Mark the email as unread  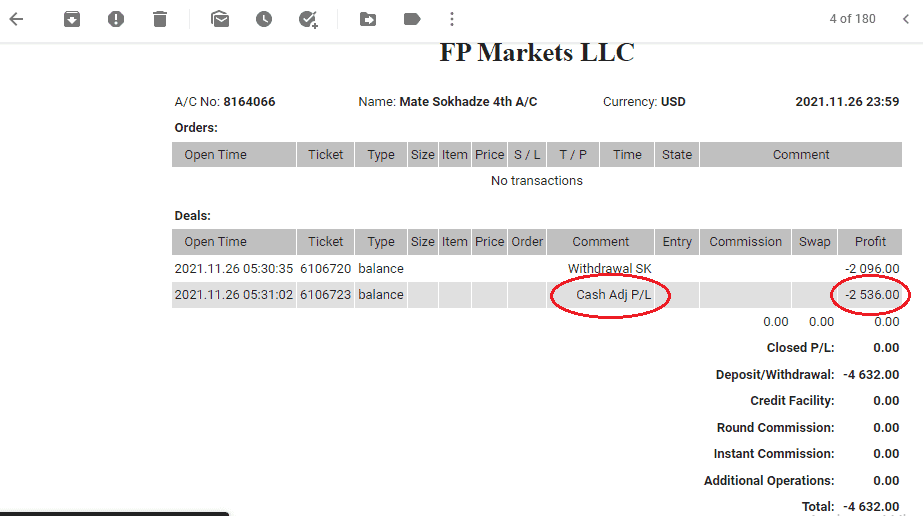click(x=220, y=19)
